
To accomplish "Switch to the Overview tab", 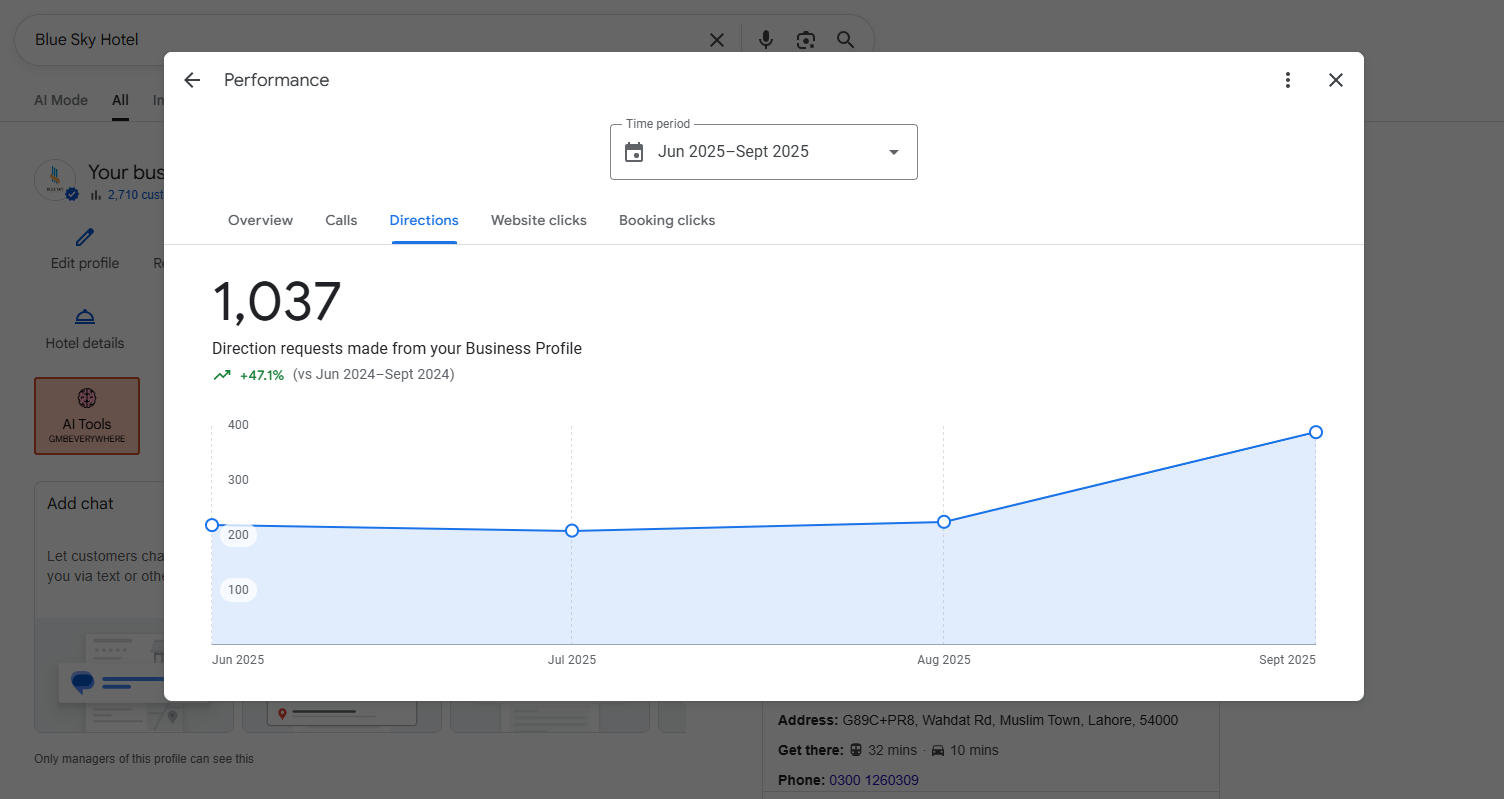I will 260,220.
